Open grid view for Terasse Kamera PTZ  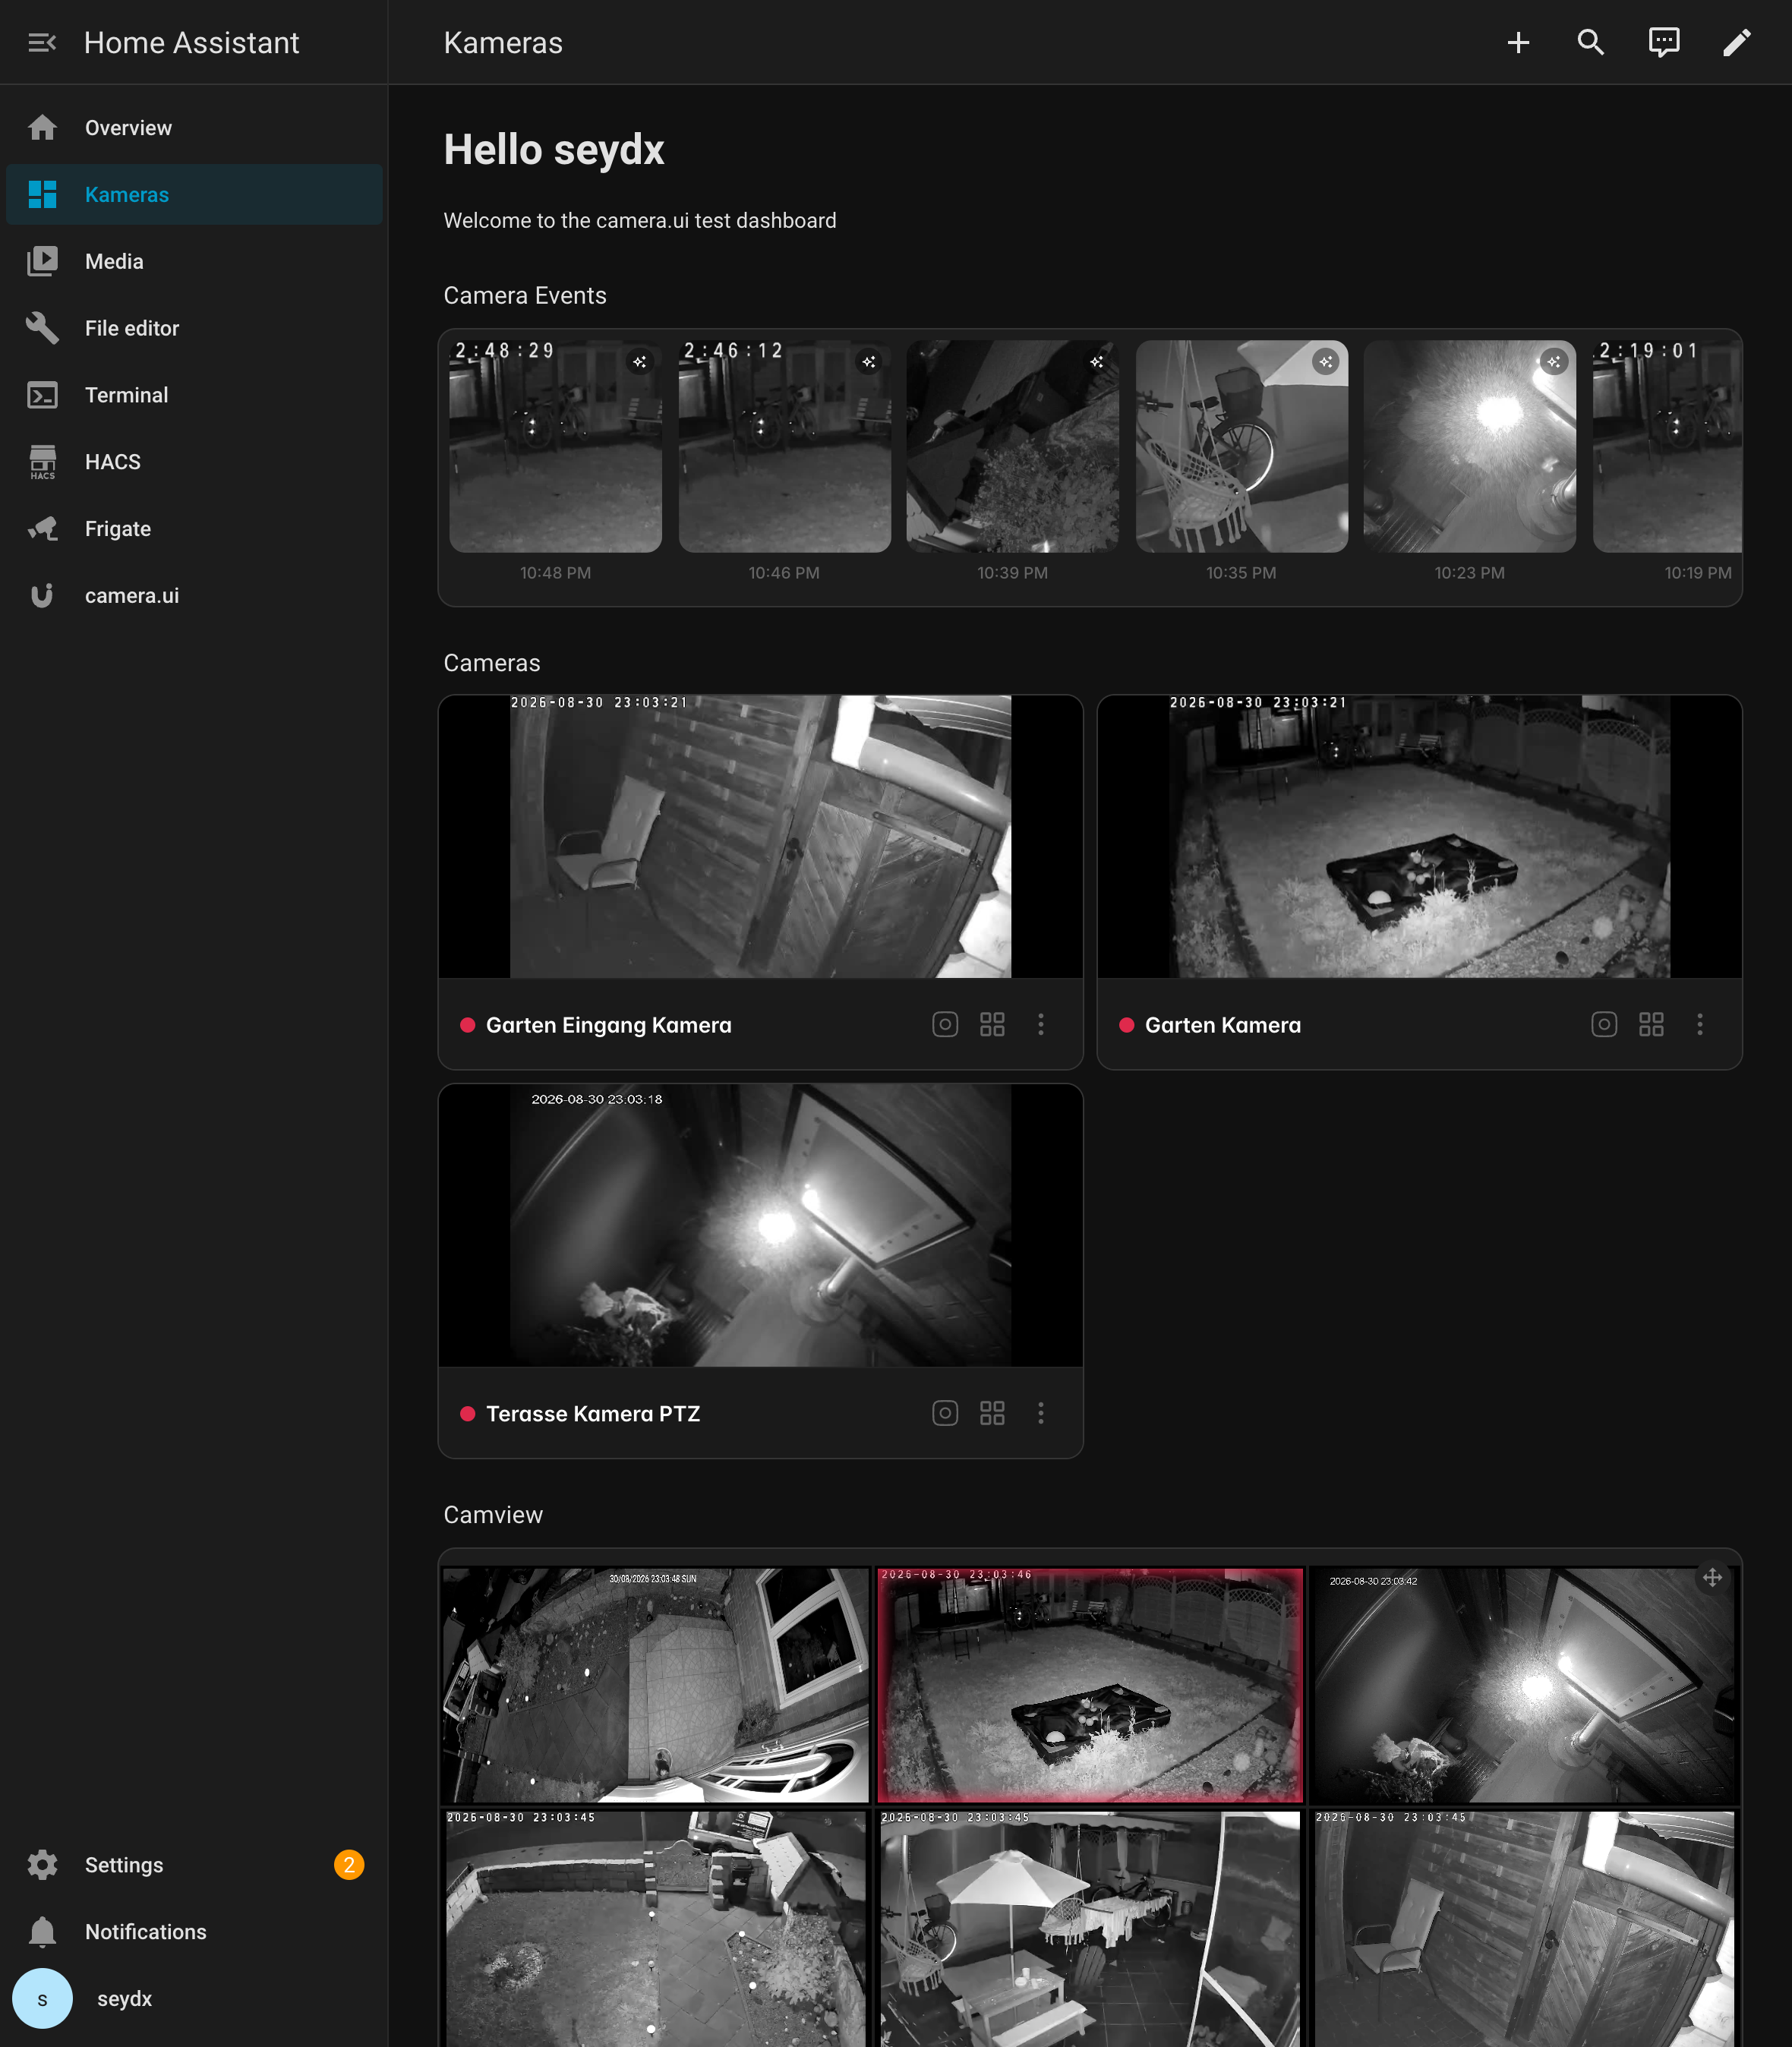click(x=992, y=1413)
